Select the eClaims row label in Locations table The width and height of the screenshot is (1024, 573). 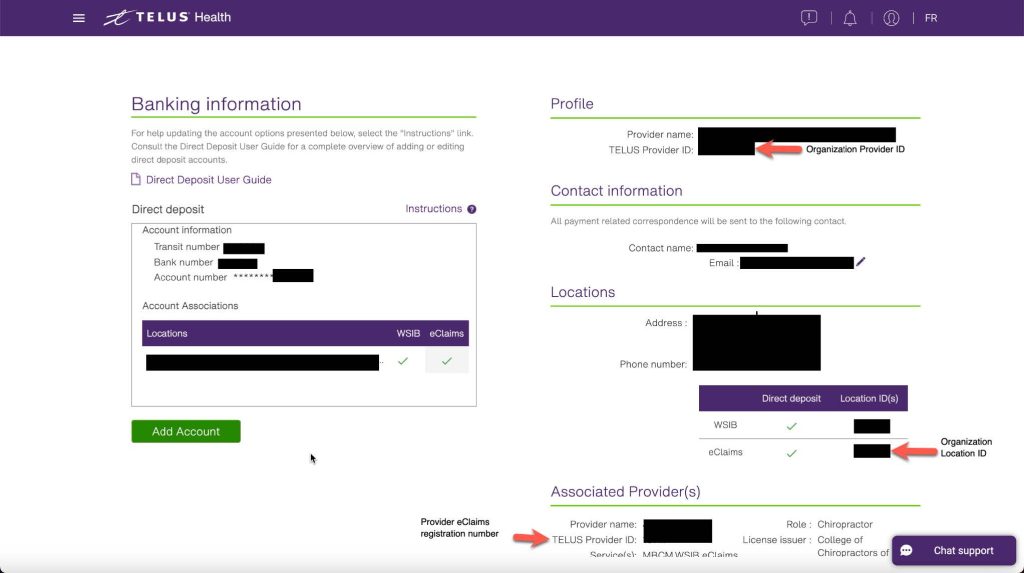[x=725, y=452]
